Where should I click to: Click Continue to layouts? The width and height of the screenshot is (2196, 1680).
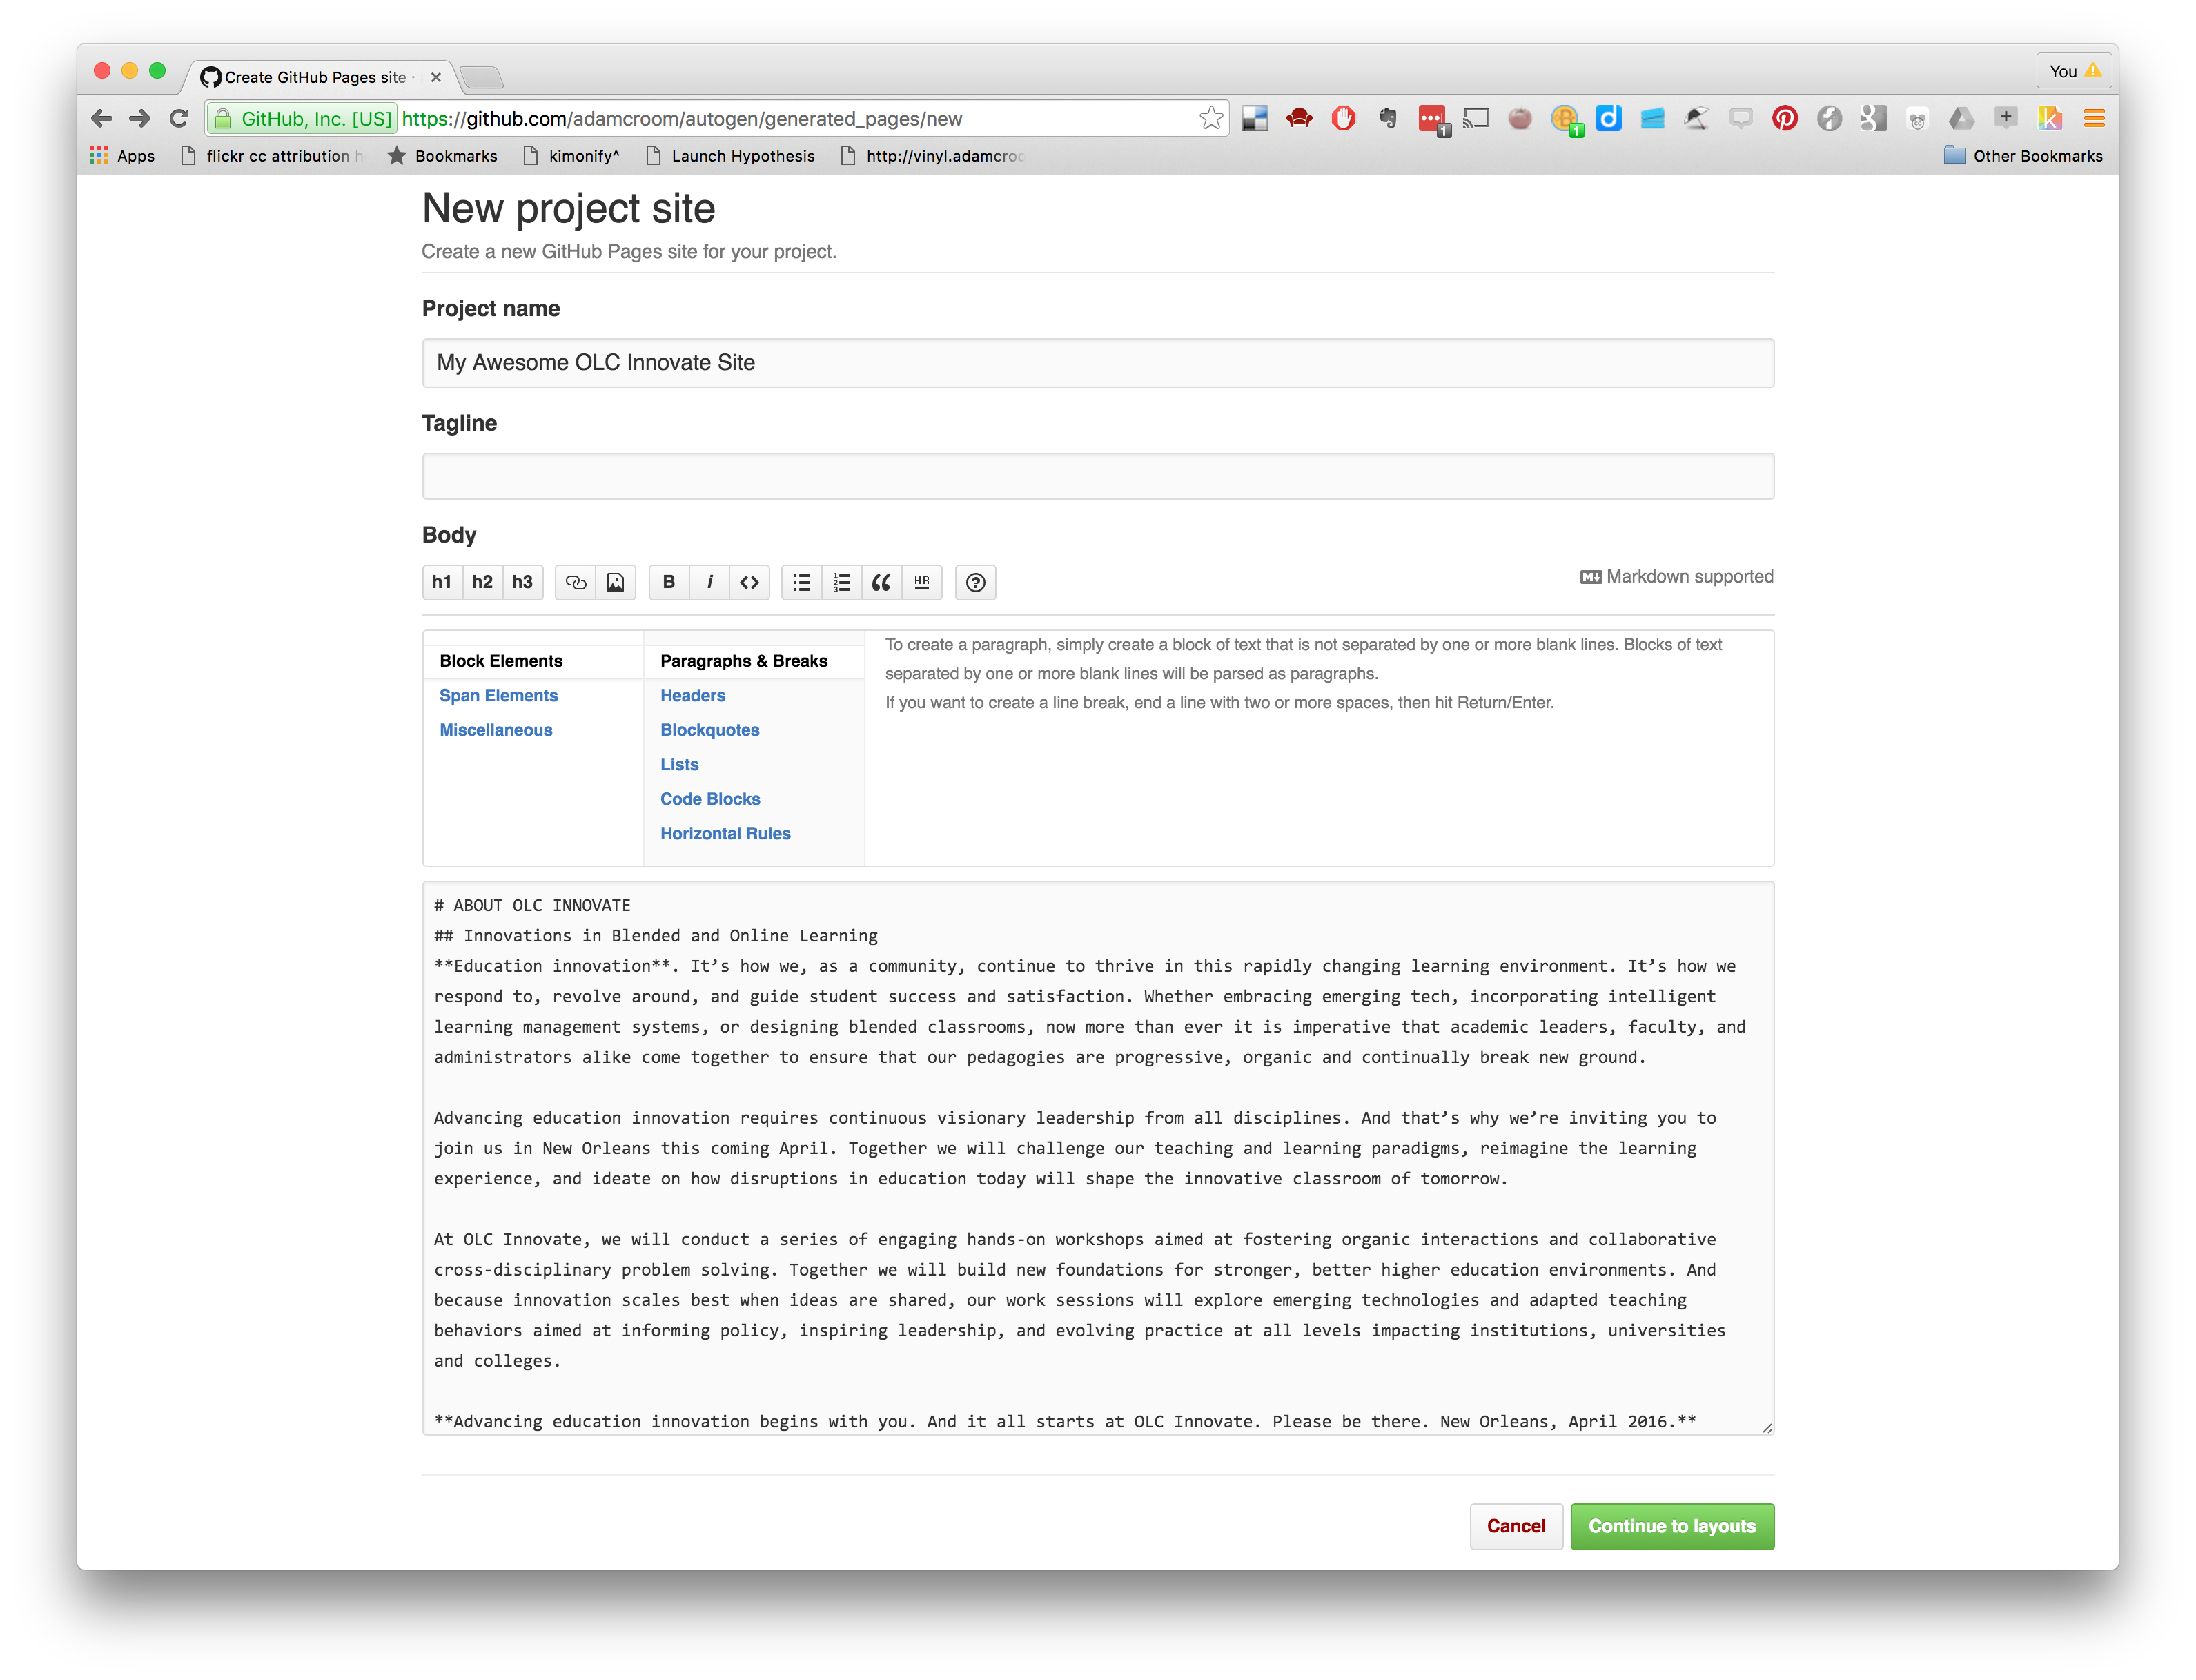click(1672, 1526)
